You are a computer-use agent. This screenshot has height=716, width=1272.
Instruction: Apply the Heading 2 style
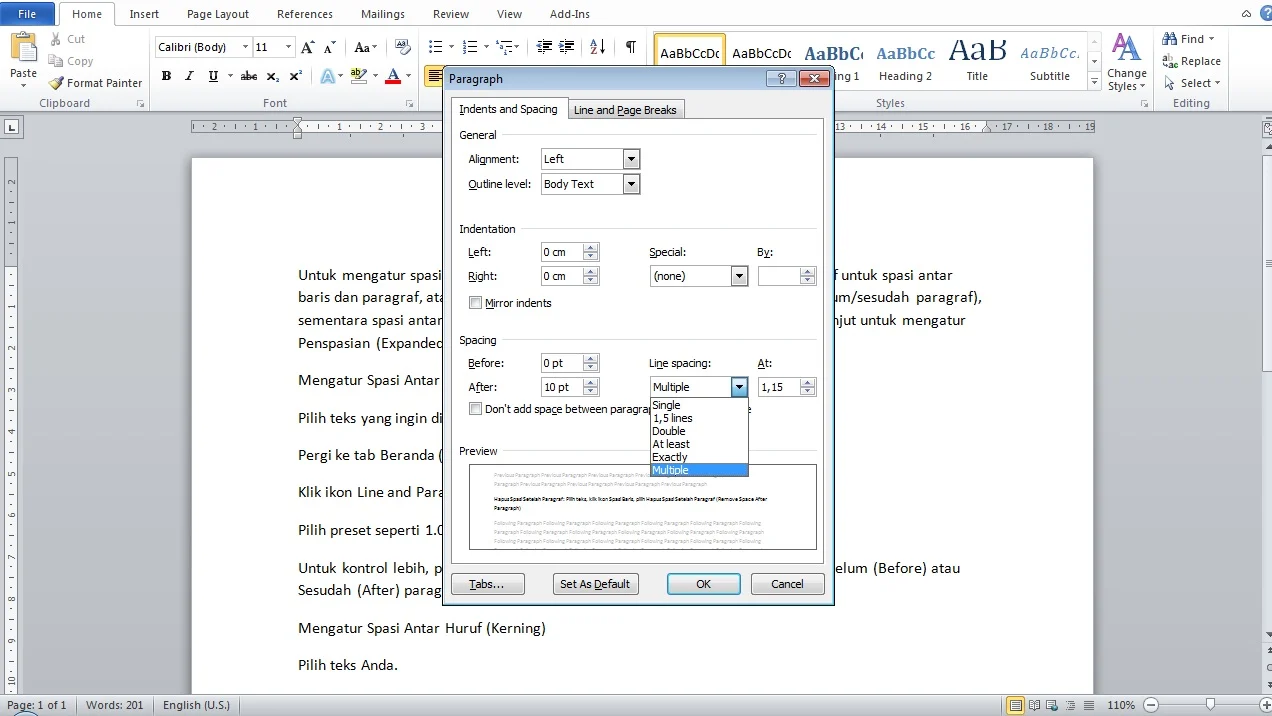(x=906, y=61)
